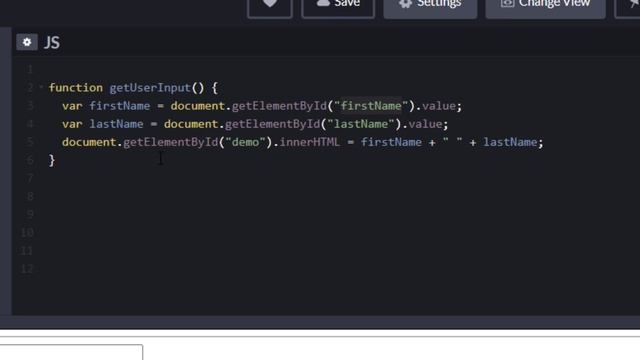Click innerHTML on line 5
Viewport: 640px width, 360px height.
(309, 142)
